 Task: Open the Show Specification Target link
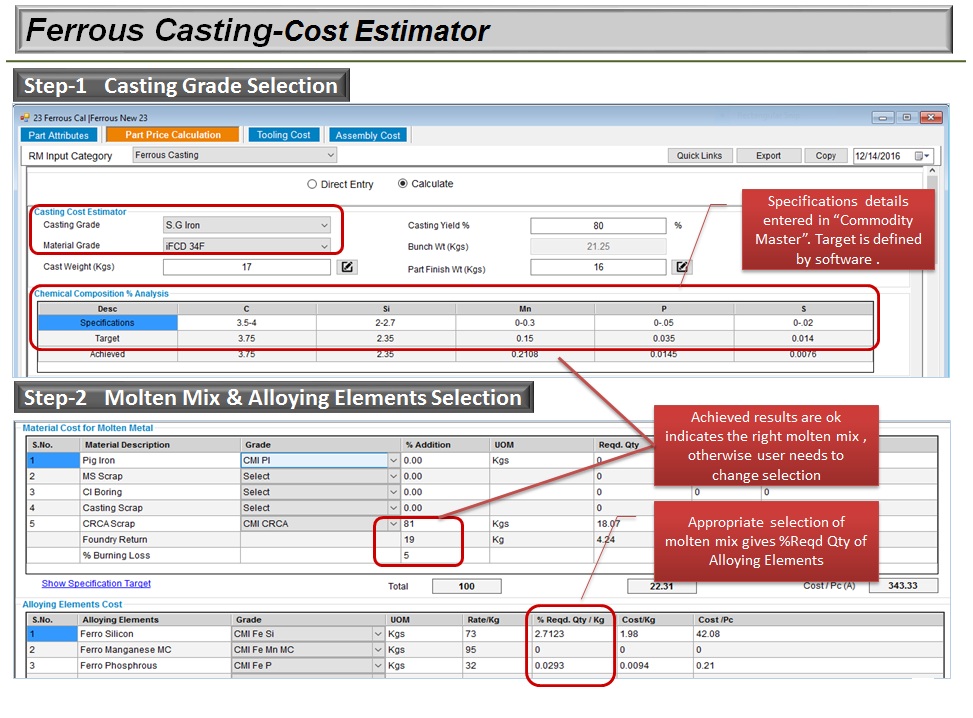pos(96,583)
